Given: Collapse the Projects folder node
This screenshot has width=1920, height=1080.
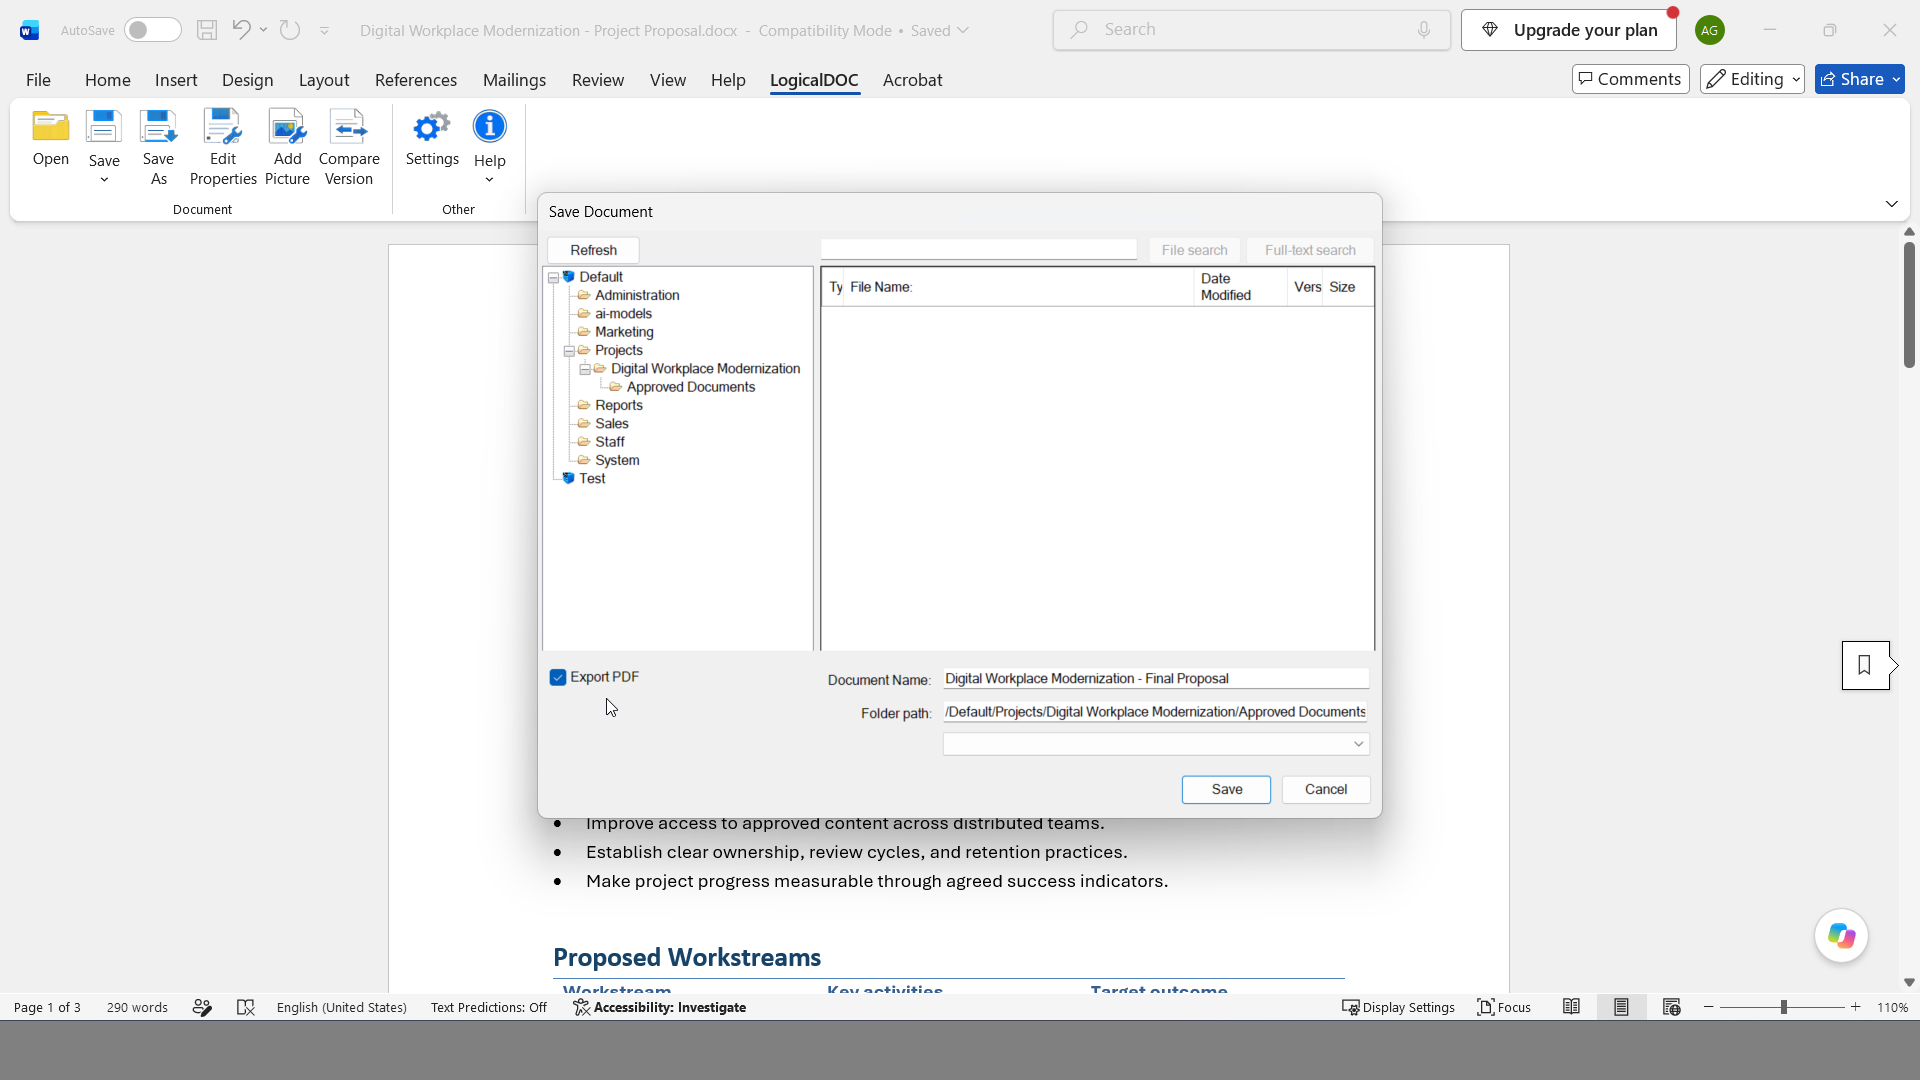Looking at the screenshot, I should pyautogui.click(x=569, y=351).
